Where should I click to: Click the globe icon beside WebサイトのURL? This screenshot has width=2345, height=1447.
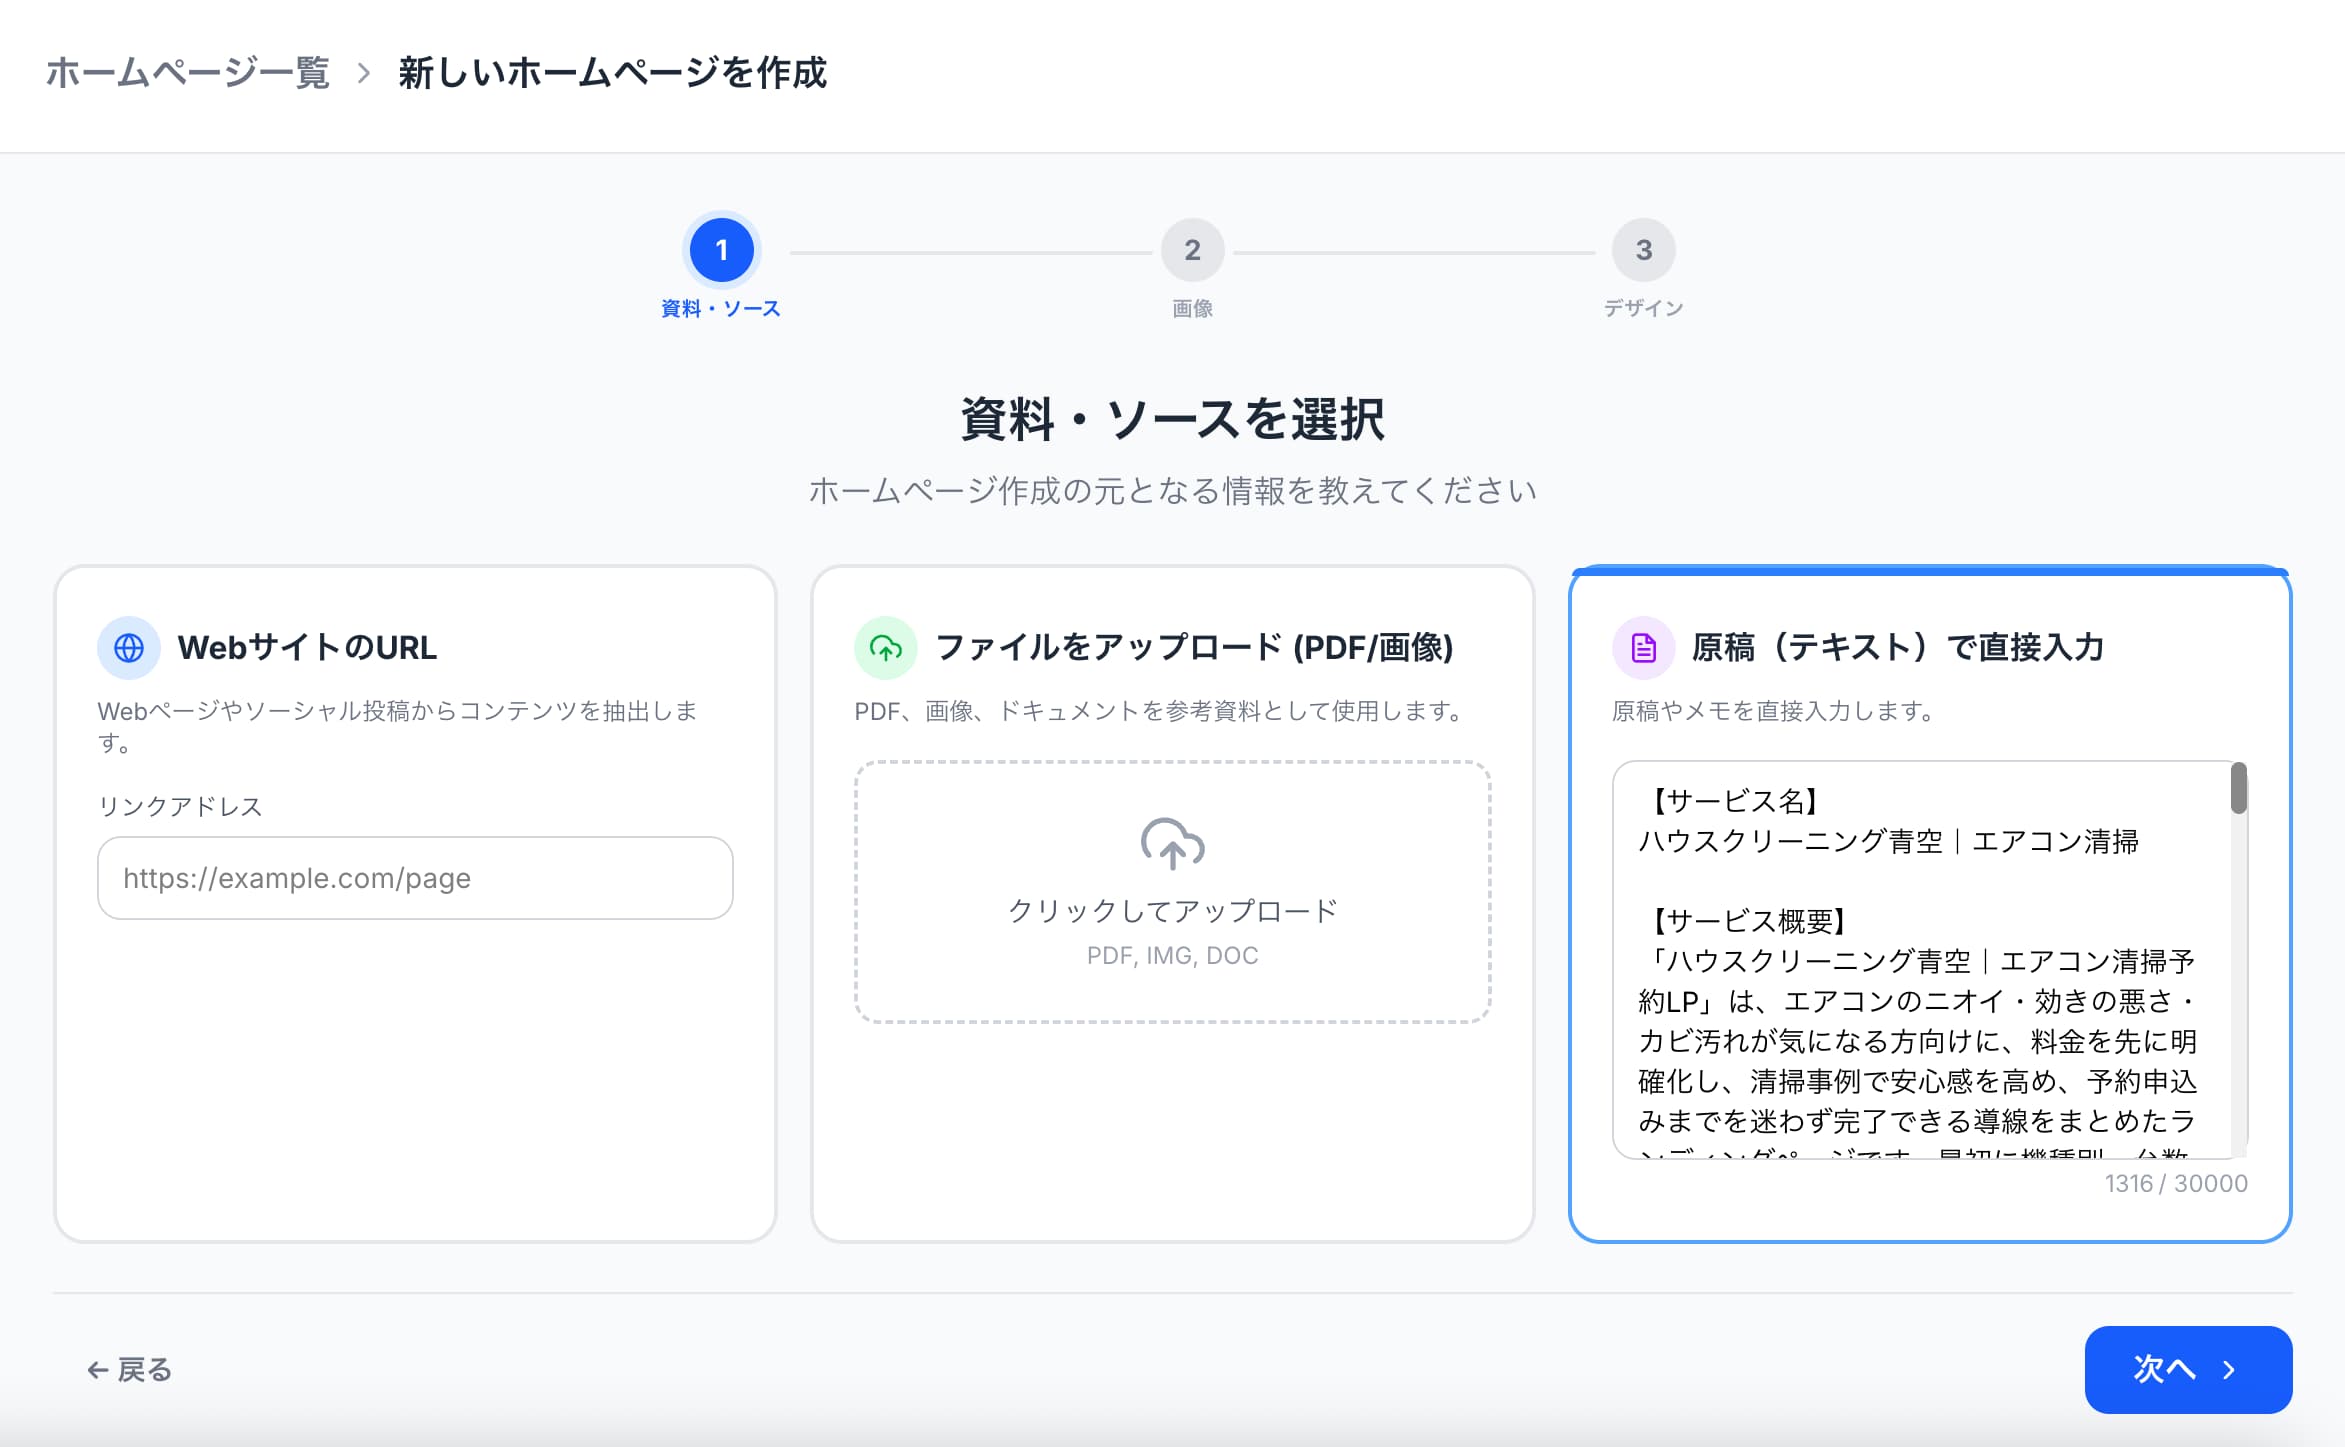click(128, 648)
